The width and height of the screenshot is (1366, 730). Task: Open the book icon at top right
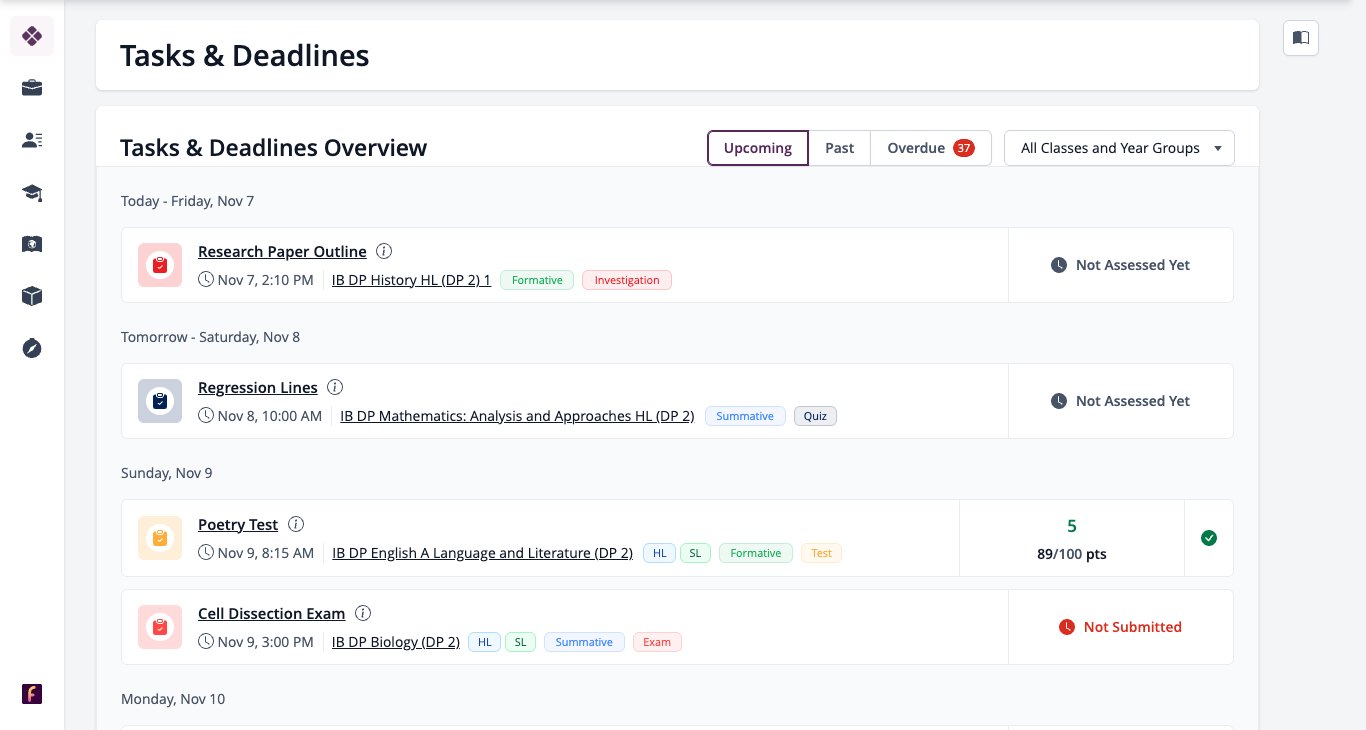[1301, 38]
